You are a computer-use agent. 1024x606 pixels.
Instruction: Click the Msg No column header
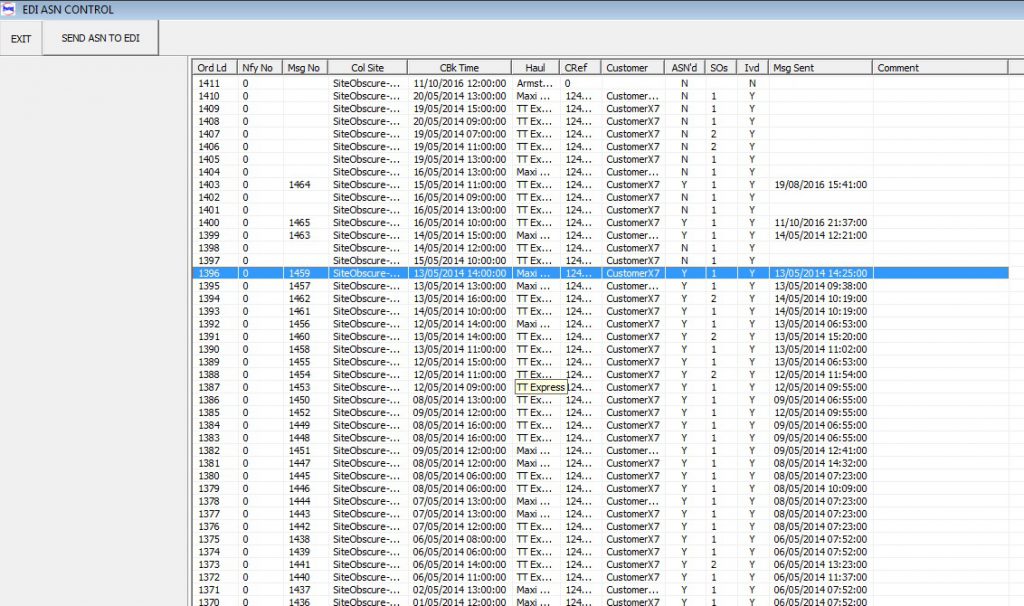[304, 68]
